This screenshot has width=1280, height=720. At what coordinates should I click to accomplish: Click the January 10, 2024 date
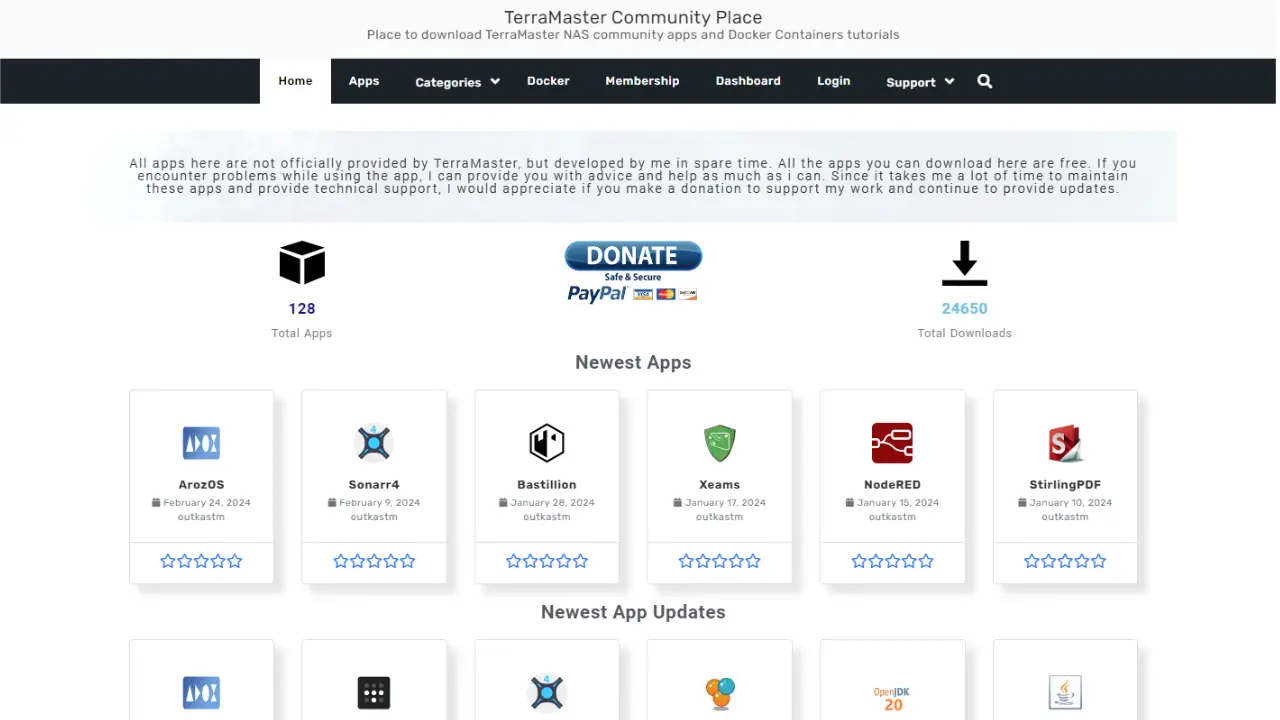(x=1071, y=503)
